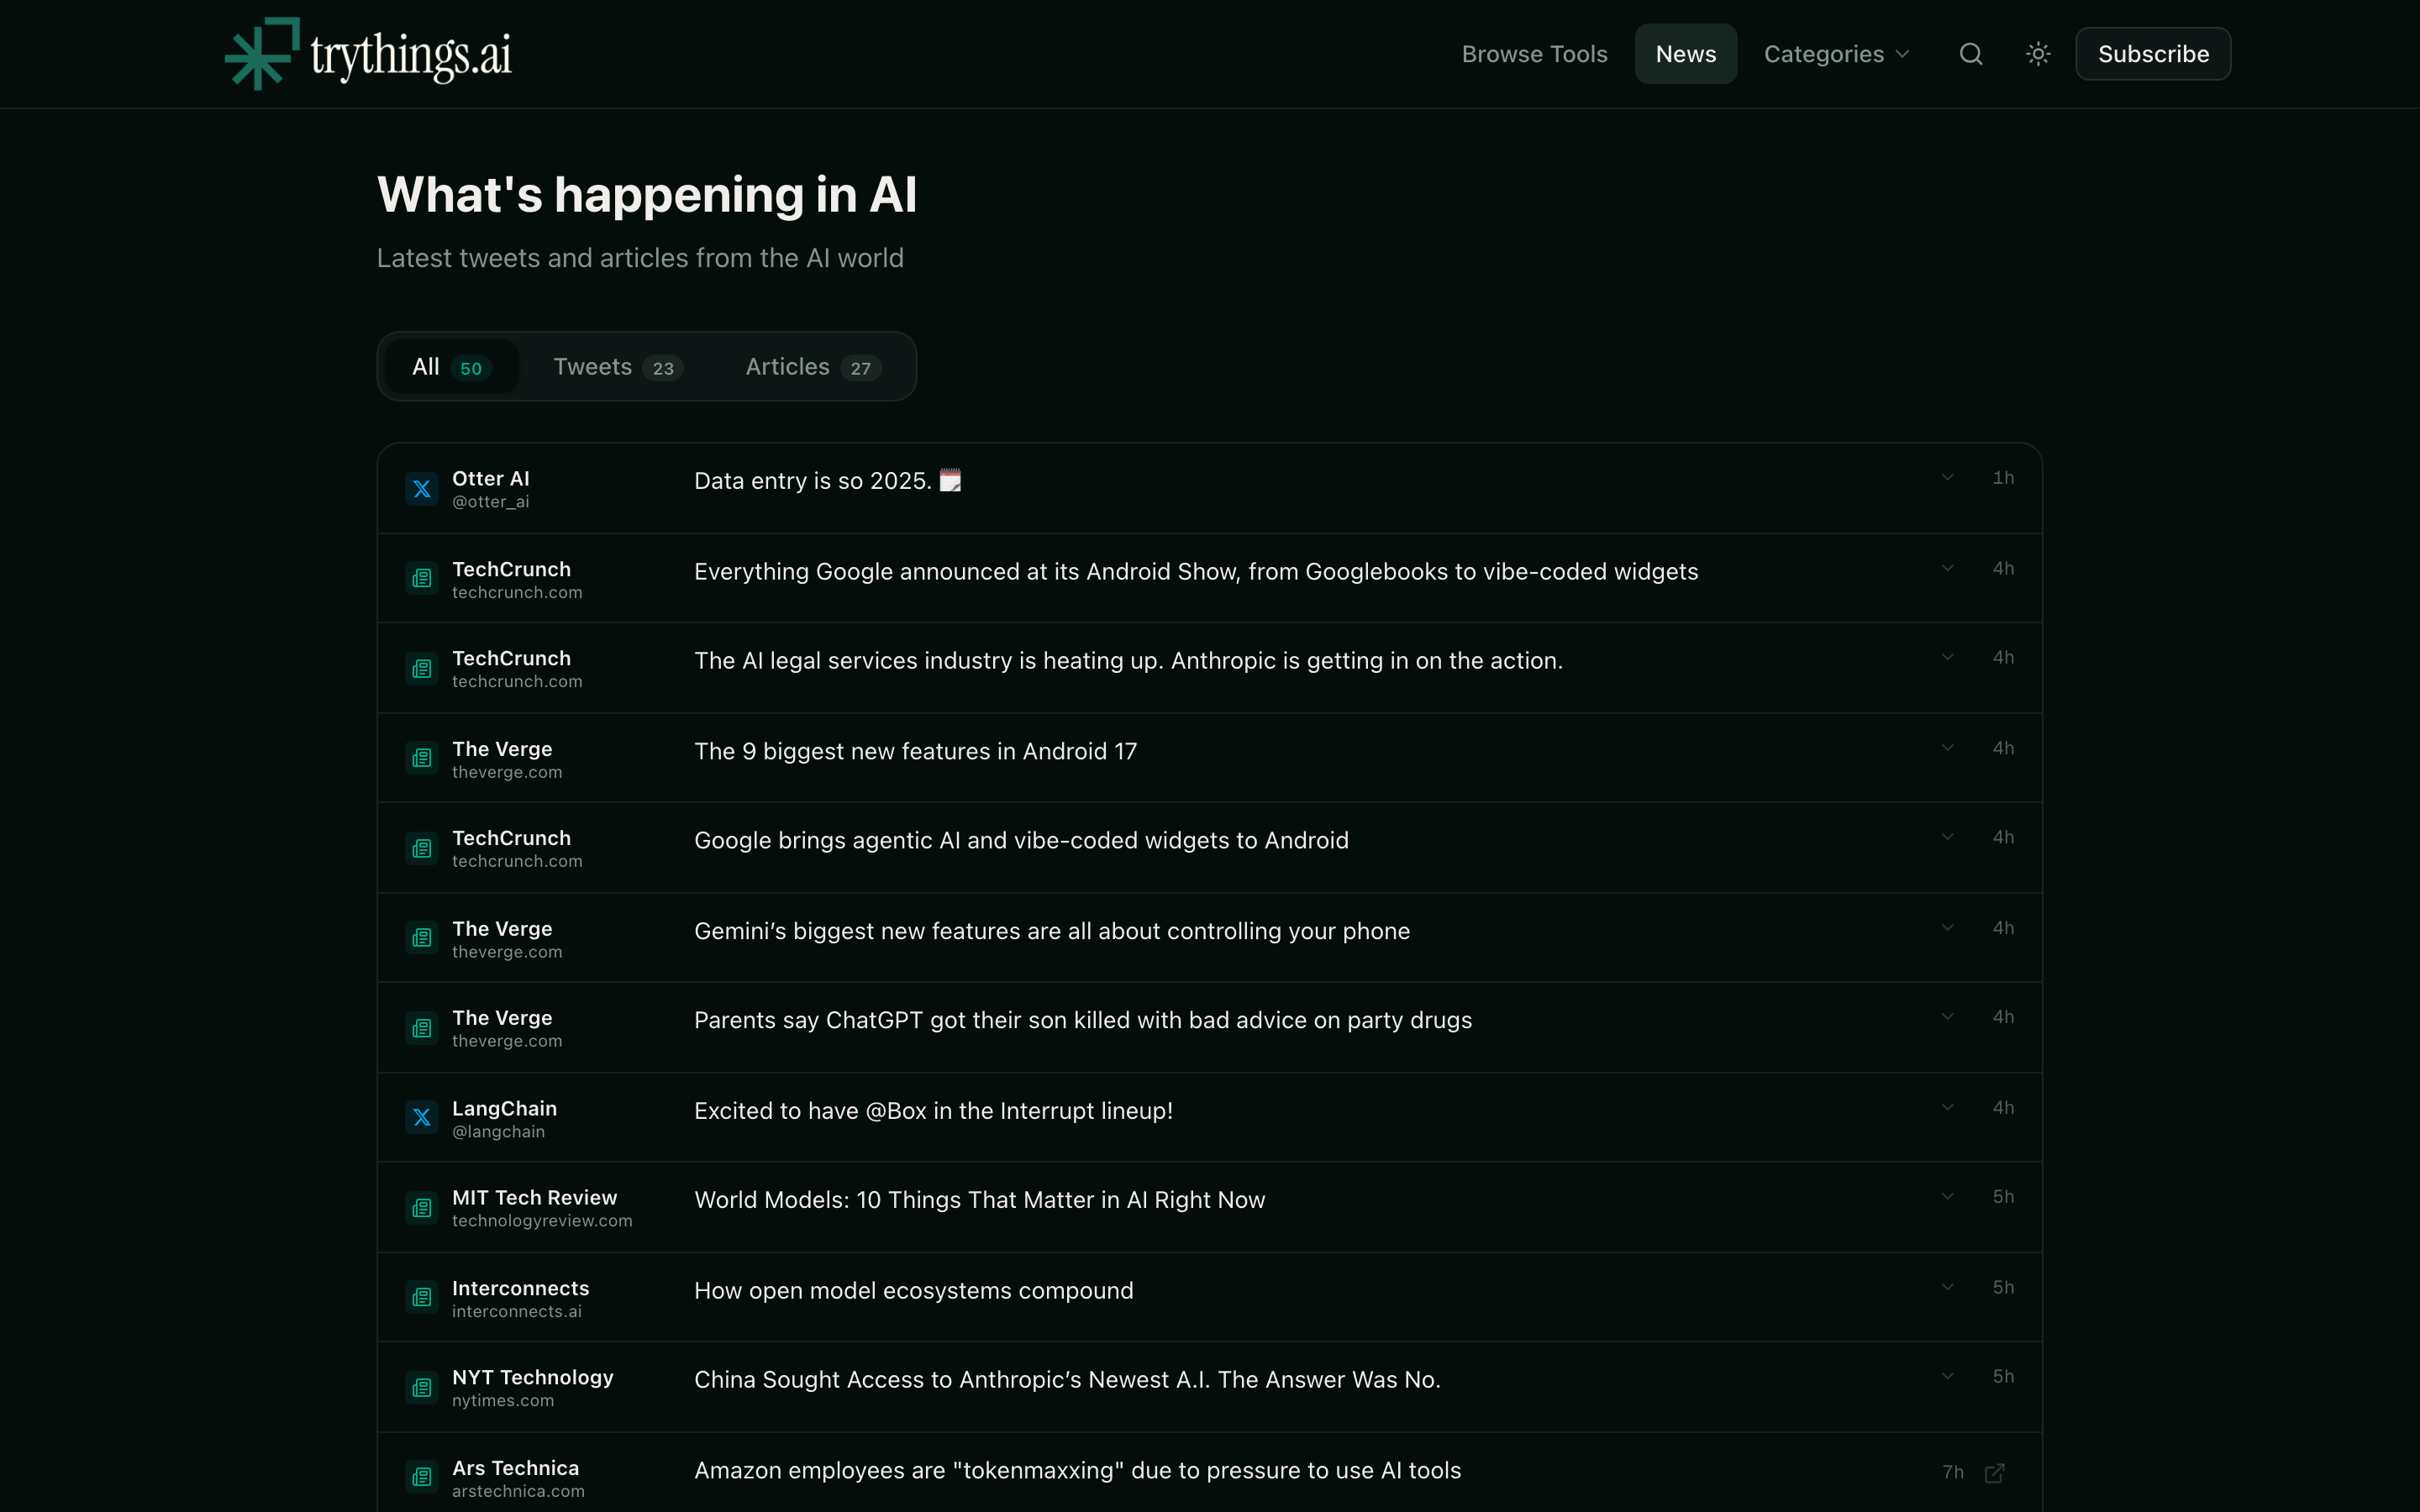Expand the agentic AI widgets row chevron

point(1947,837)
